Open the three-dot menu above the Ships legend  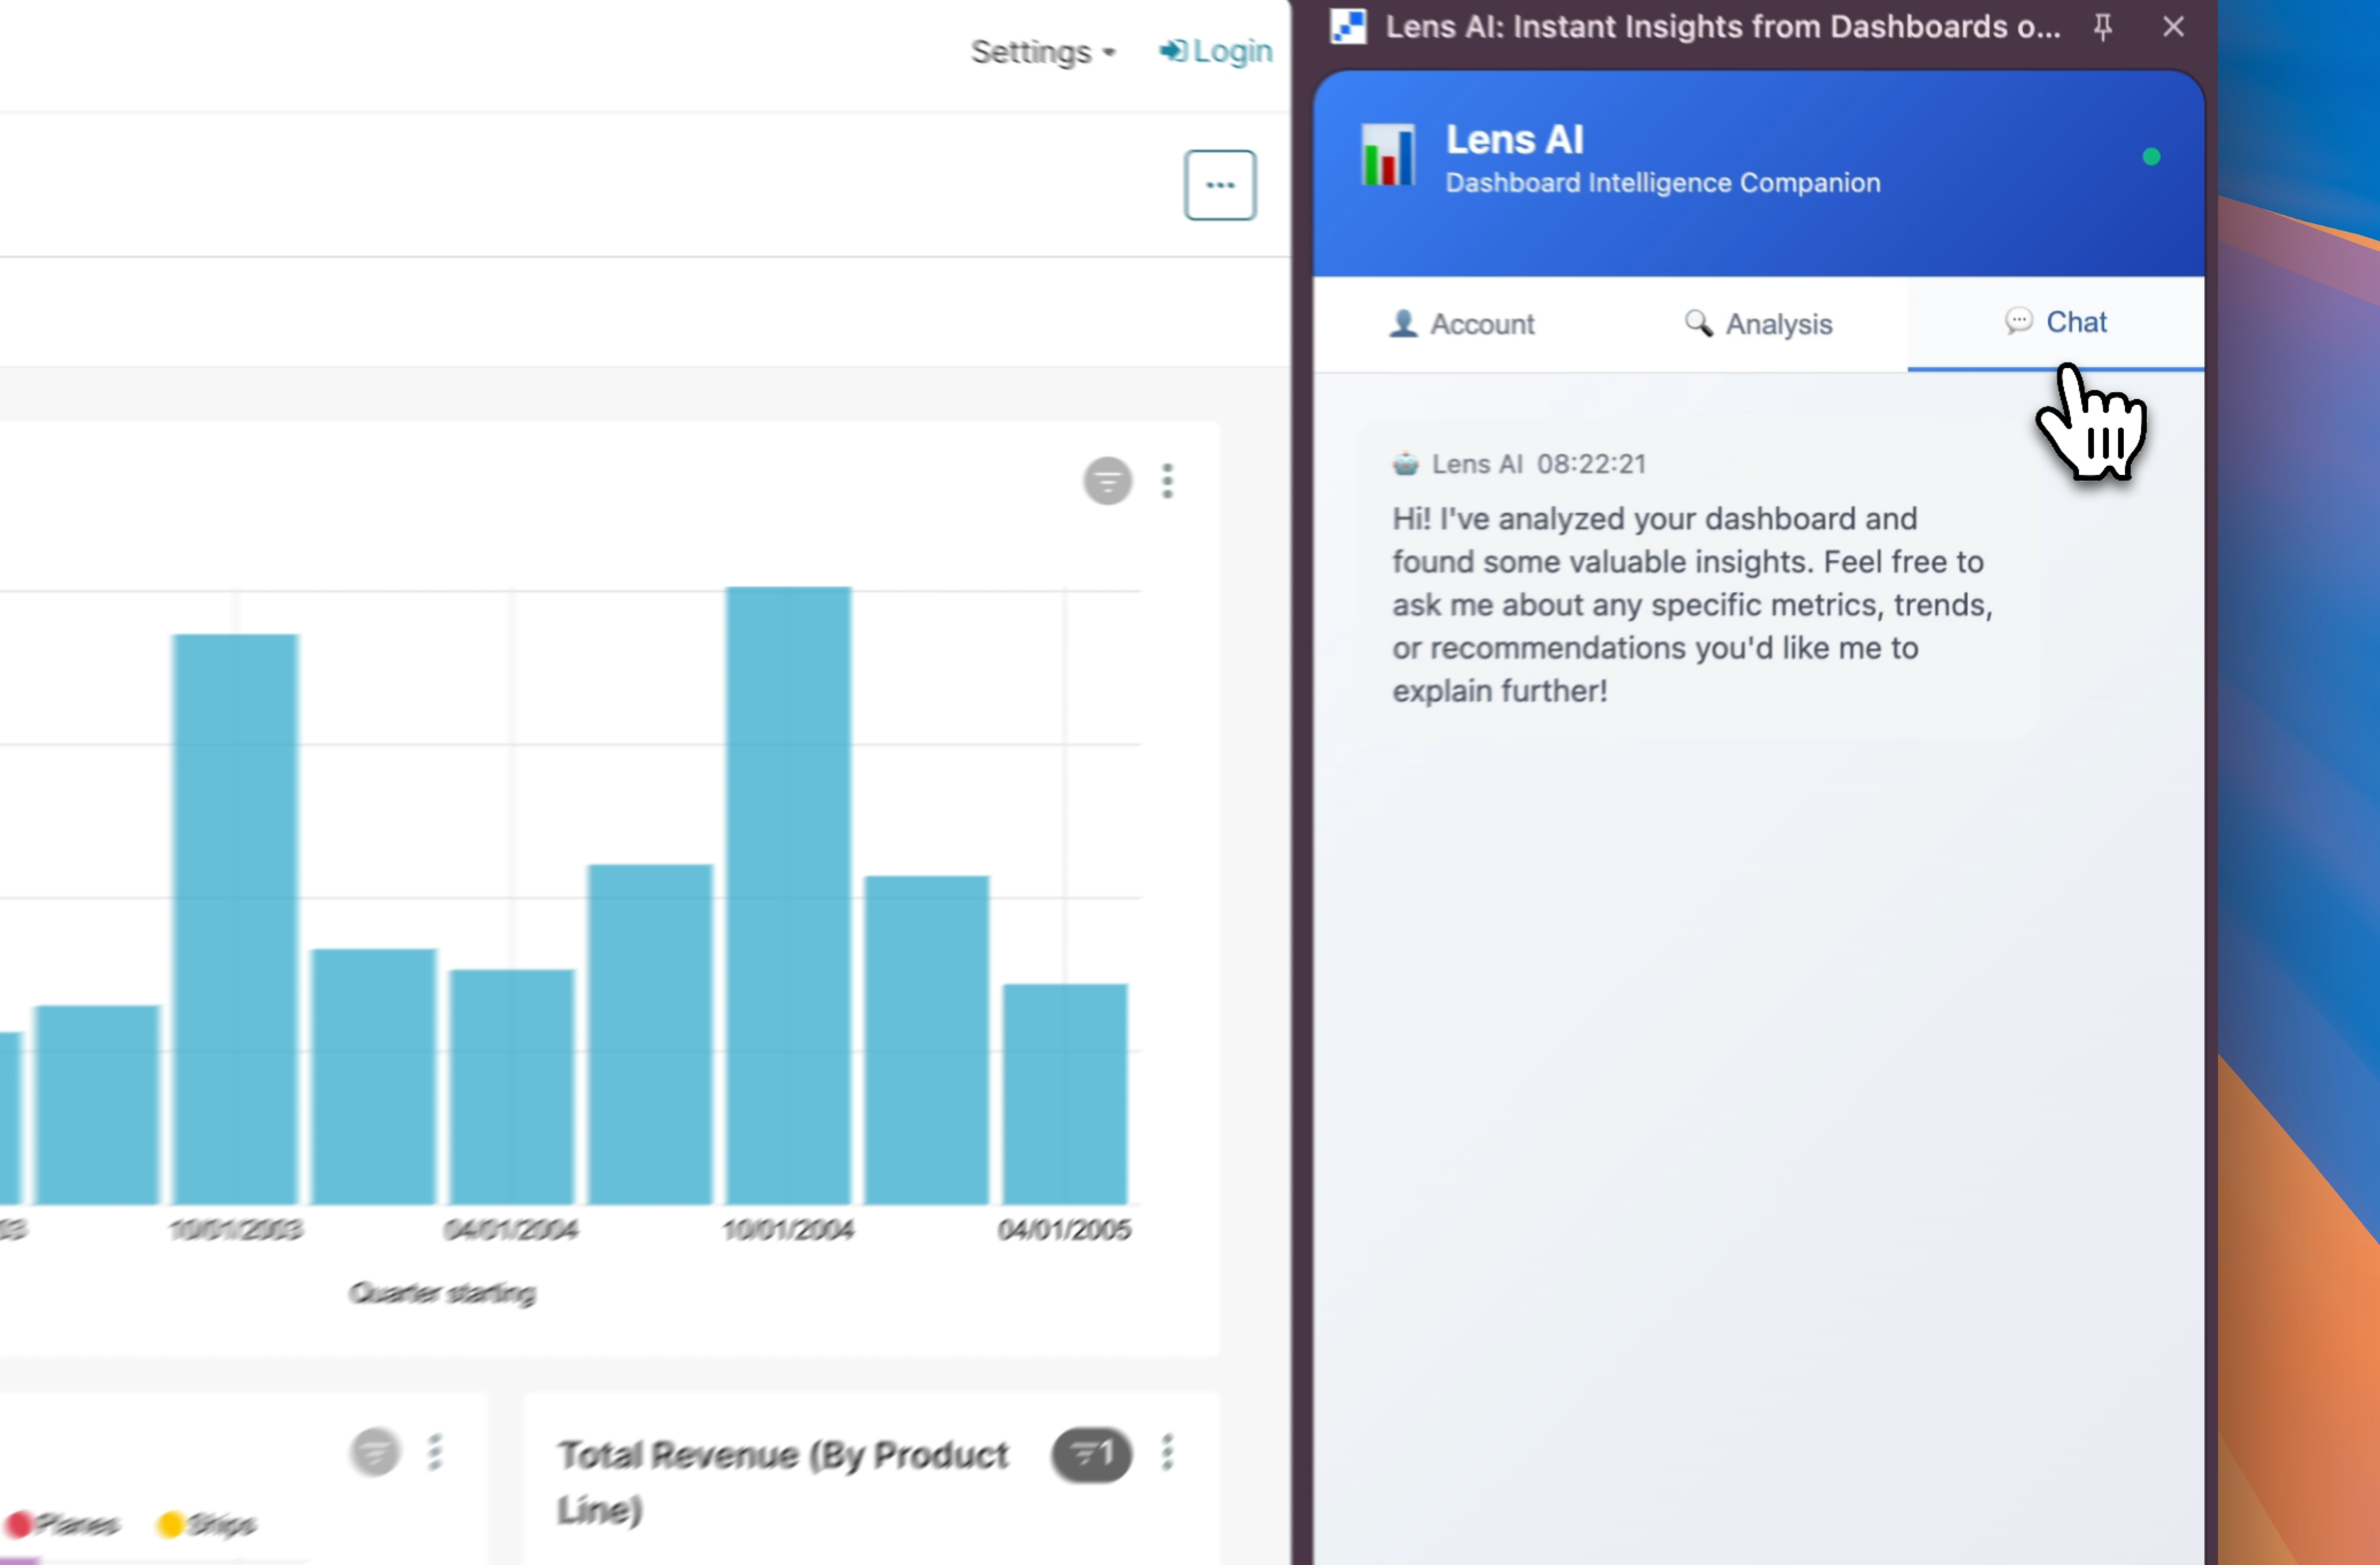434,1452
